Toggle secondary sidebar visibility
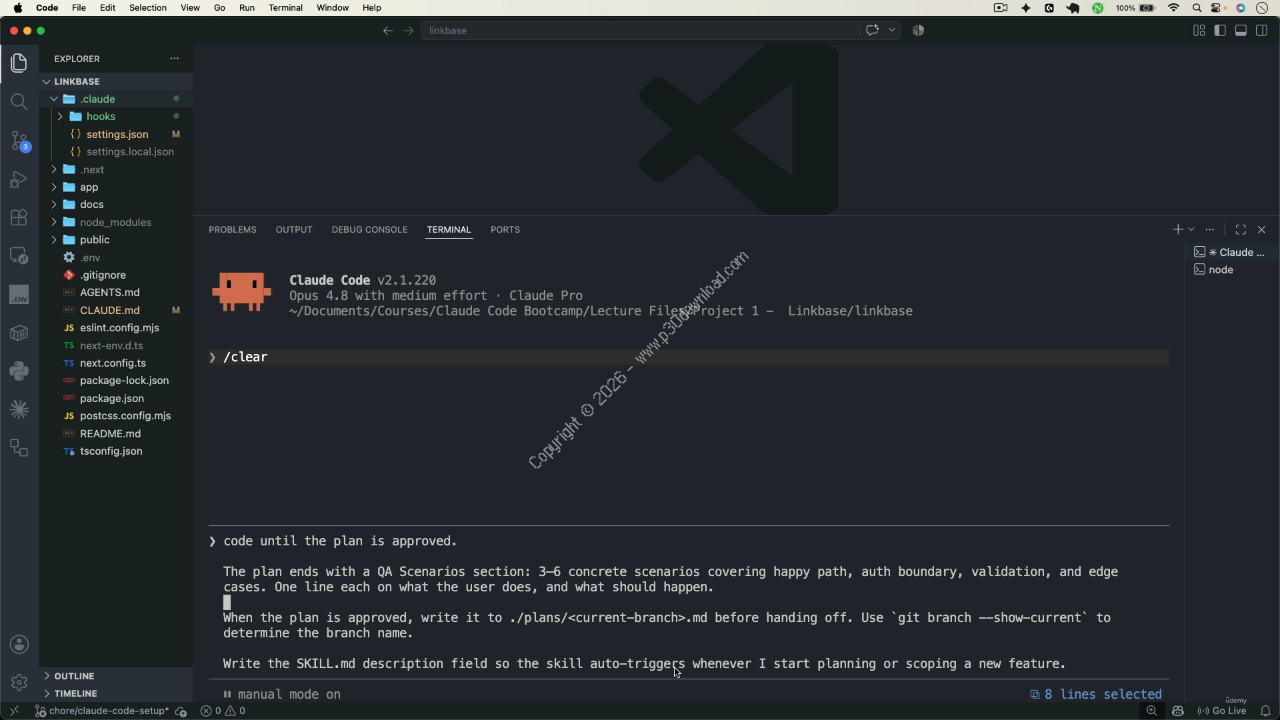The height and width of the screenshot is (720, 1280). pos(1262,30)
